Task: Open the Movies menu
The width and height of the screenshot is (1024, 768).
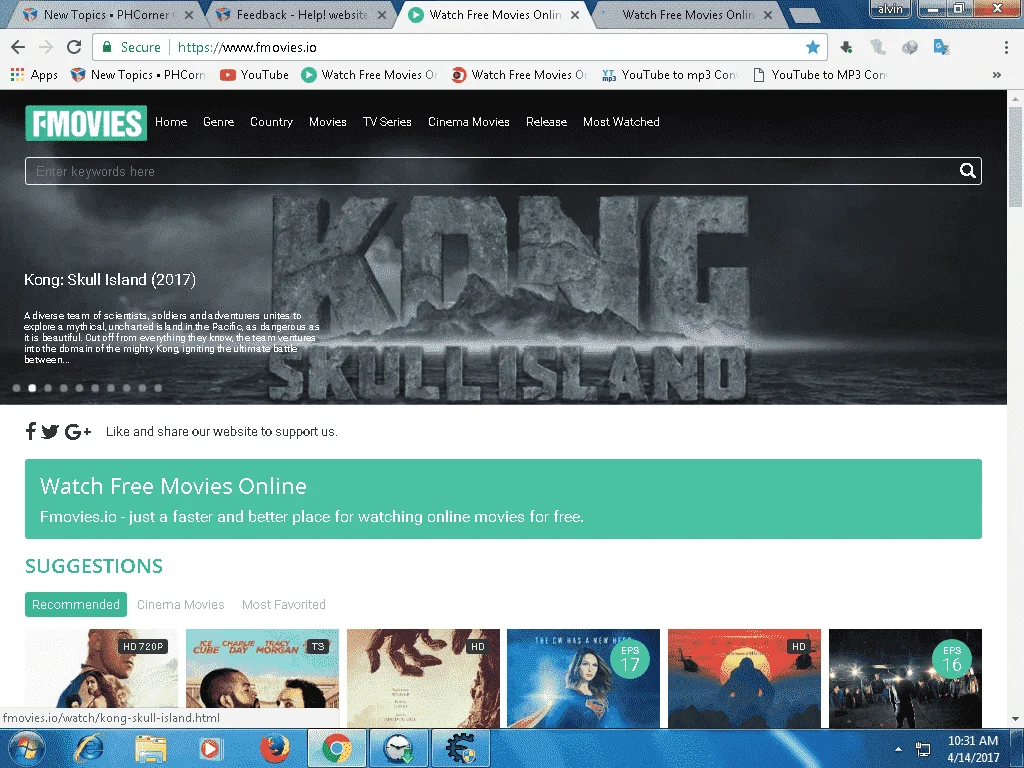Action: [327, 122]
